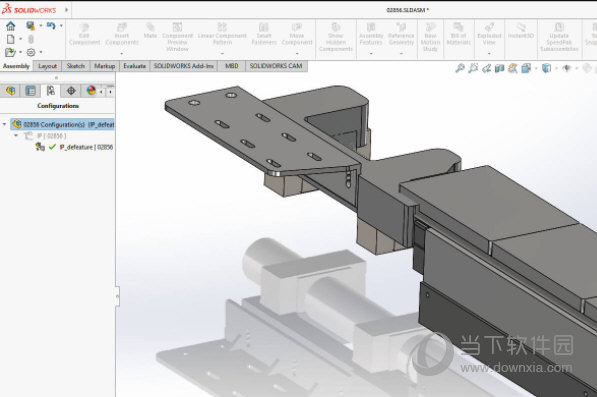597x397 pixels.
Task: Open the Options gear dropdown arrow
Action: click(x=41, y=52)
